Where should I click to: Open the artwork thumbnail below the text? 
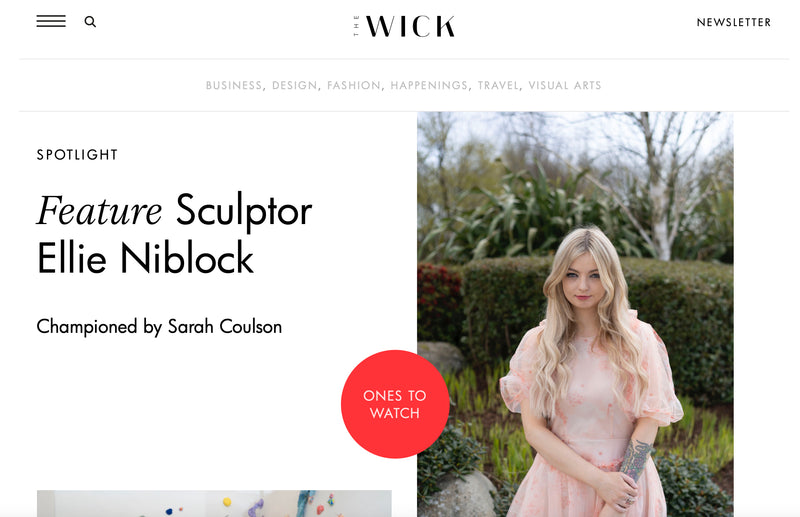tap(214, 504)
